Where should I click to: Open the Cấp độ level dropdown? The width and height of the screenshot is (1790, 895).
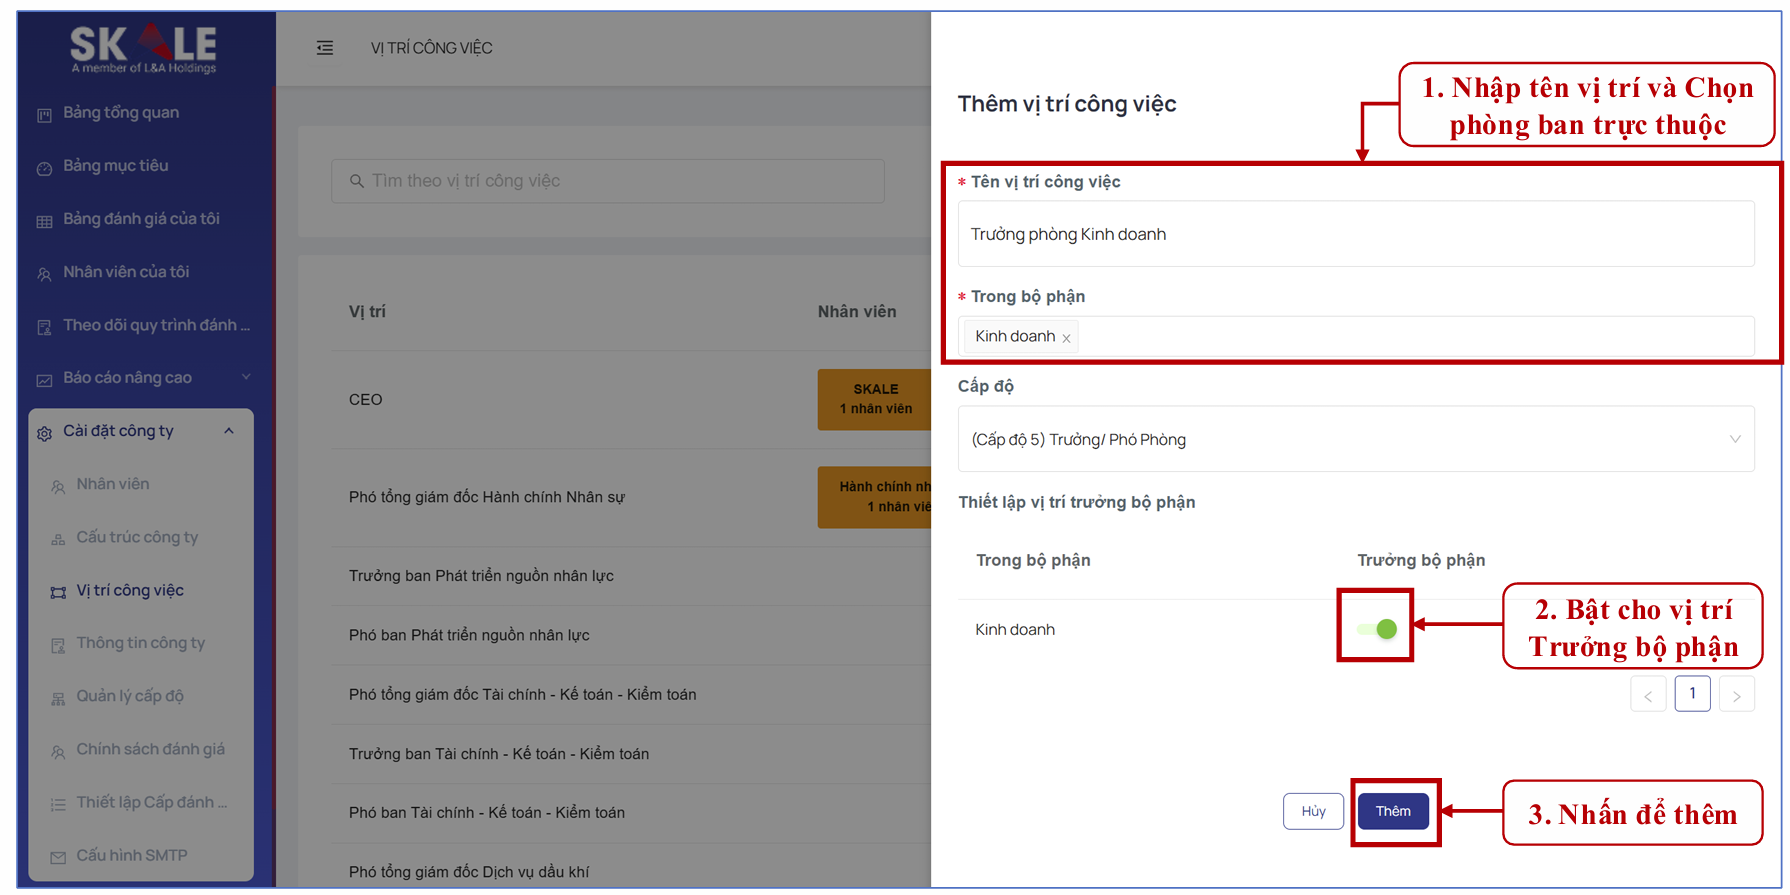point(1355,439)
